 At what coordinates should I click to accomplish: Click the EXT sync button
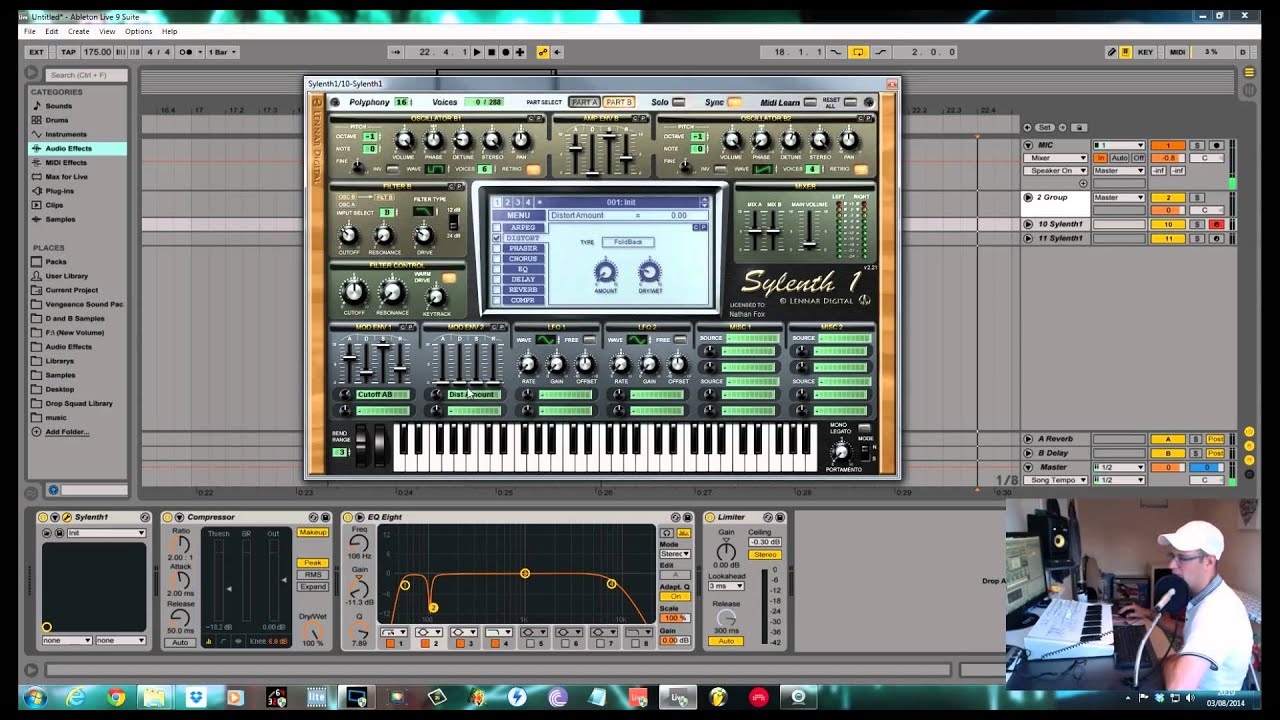coord(37,52)
